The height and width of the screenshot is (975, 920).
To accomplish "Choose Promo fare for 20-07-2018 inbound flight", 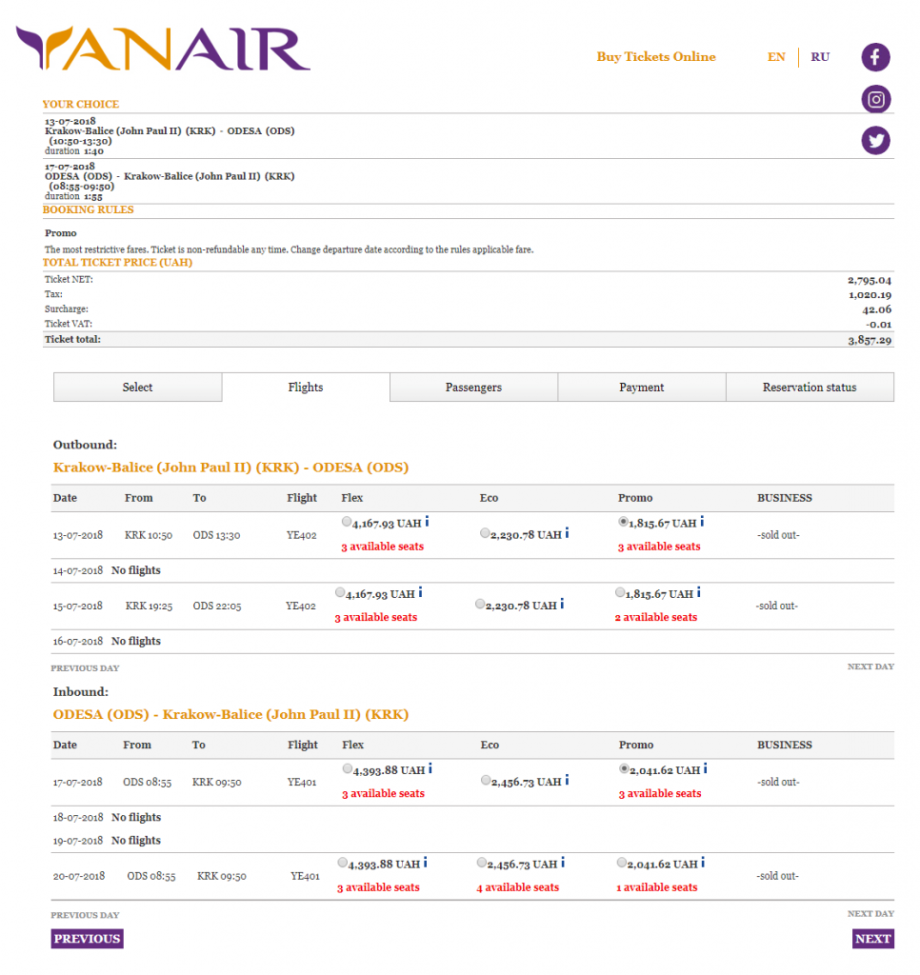I will coord(621,863).
